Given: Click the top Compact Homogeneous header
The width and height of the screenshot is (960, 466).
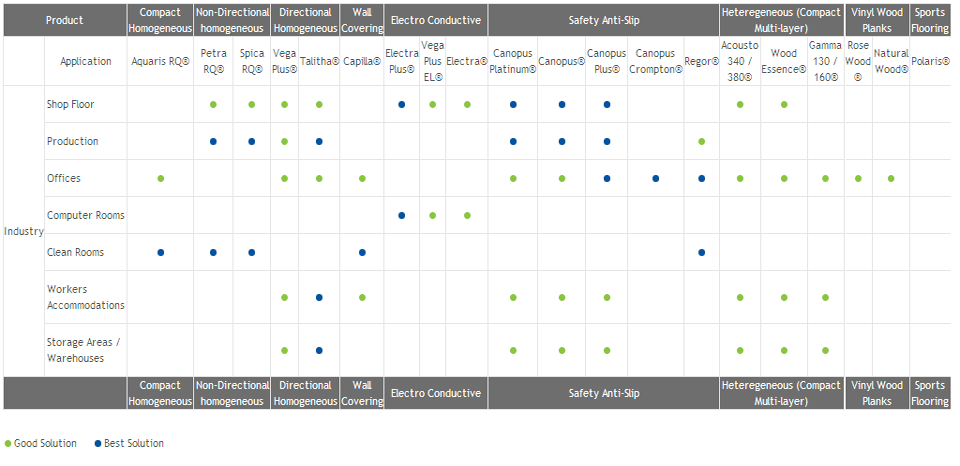Looking at the screenshot, I should [x=160, y=20].
